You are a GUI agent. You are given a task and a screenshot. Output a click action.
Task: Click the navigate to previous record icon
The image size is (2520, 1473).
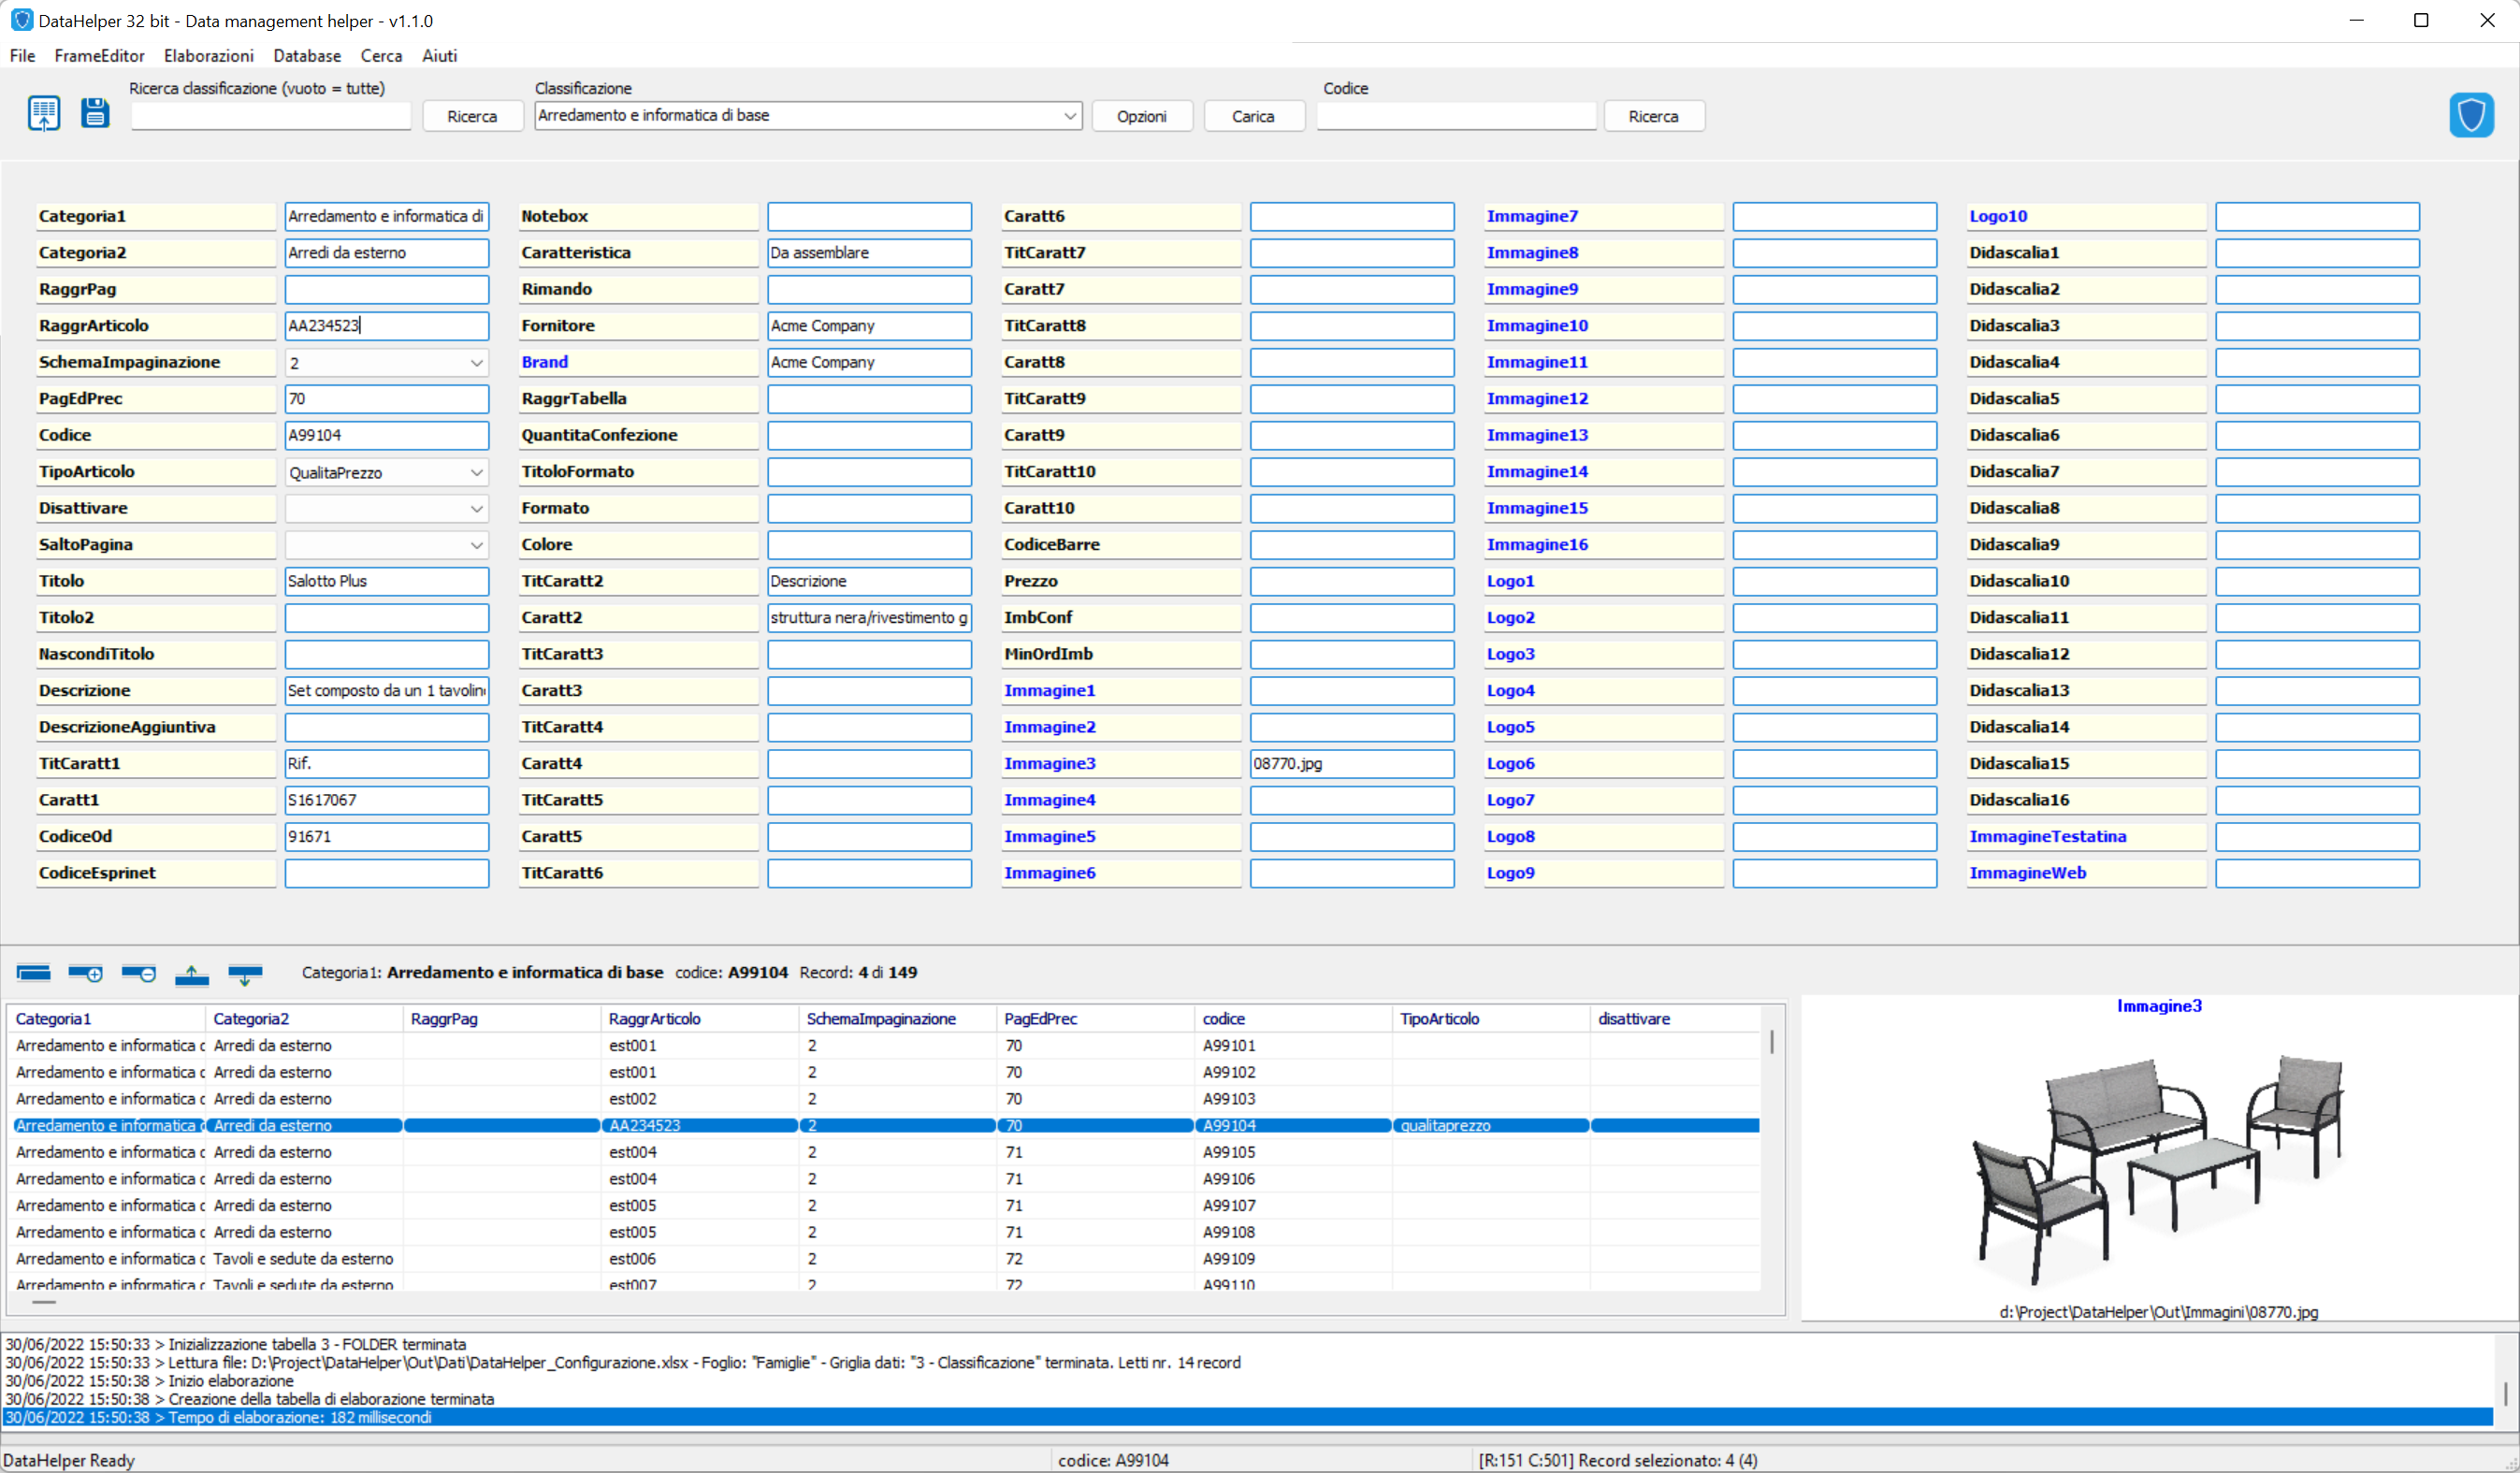tap(191, 976)
